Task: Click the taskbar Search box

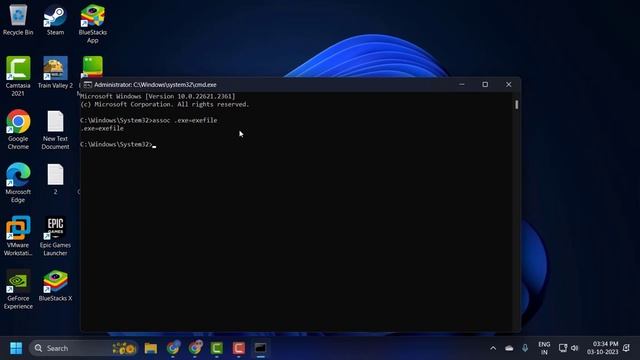Action: (x=84, y=348)
